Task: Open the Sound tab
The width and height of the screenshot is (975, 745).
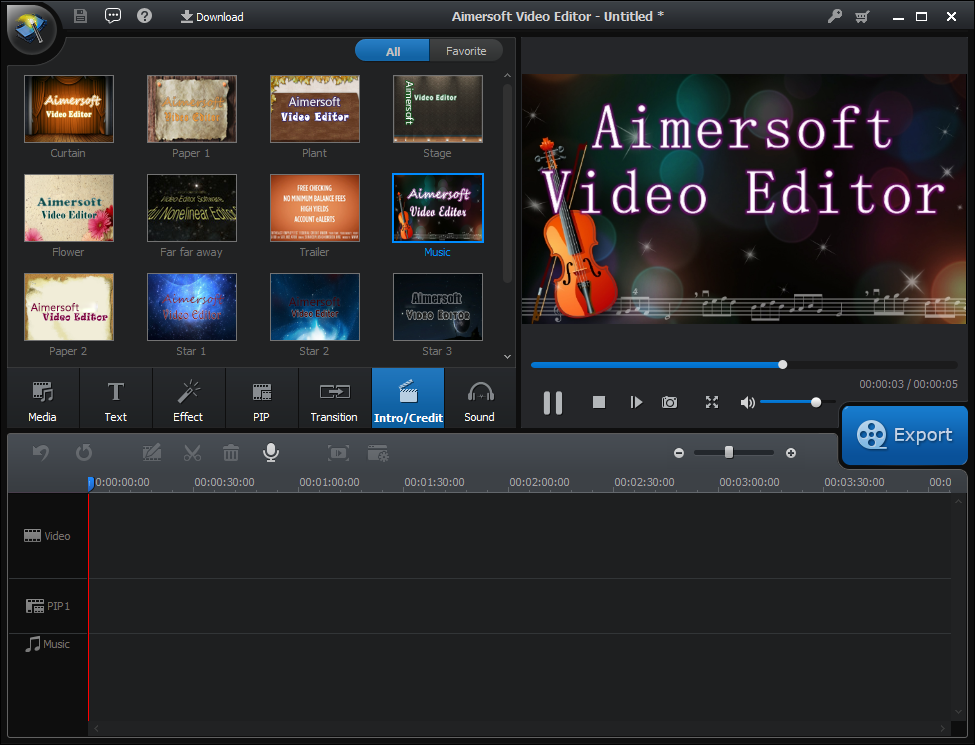Action: [x=479, y=399]
